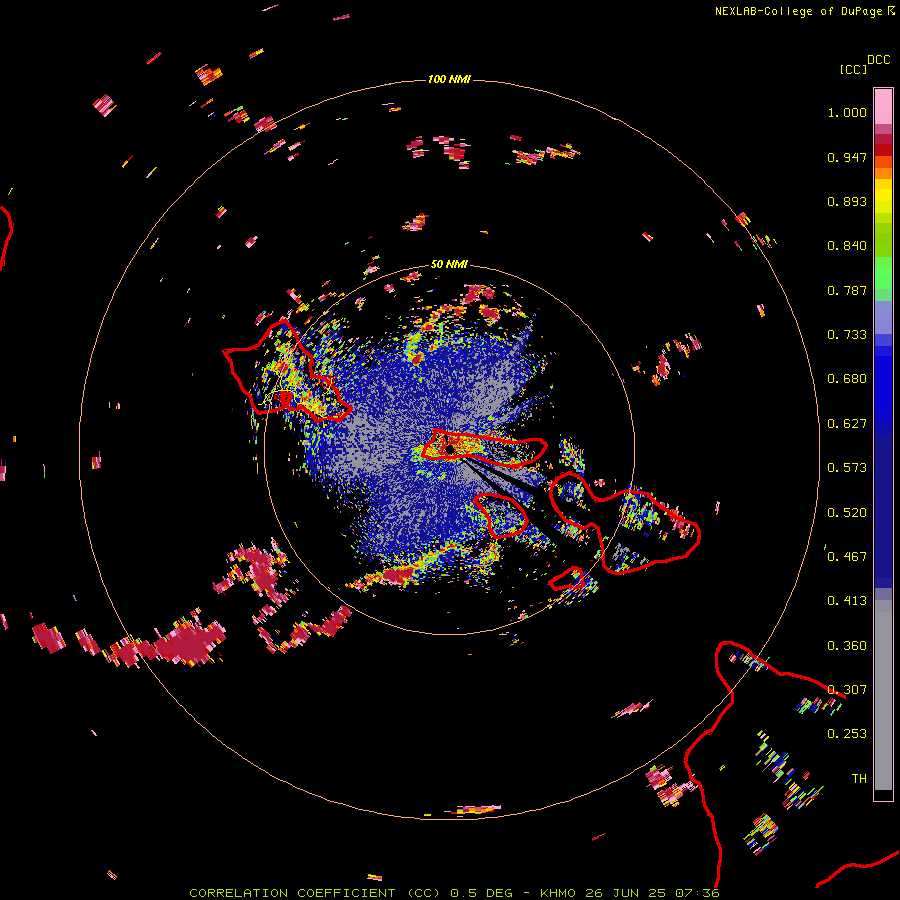Screen dimensions: 900x900
Task: Select the 0.413 scale value
Action: point(847,601)
